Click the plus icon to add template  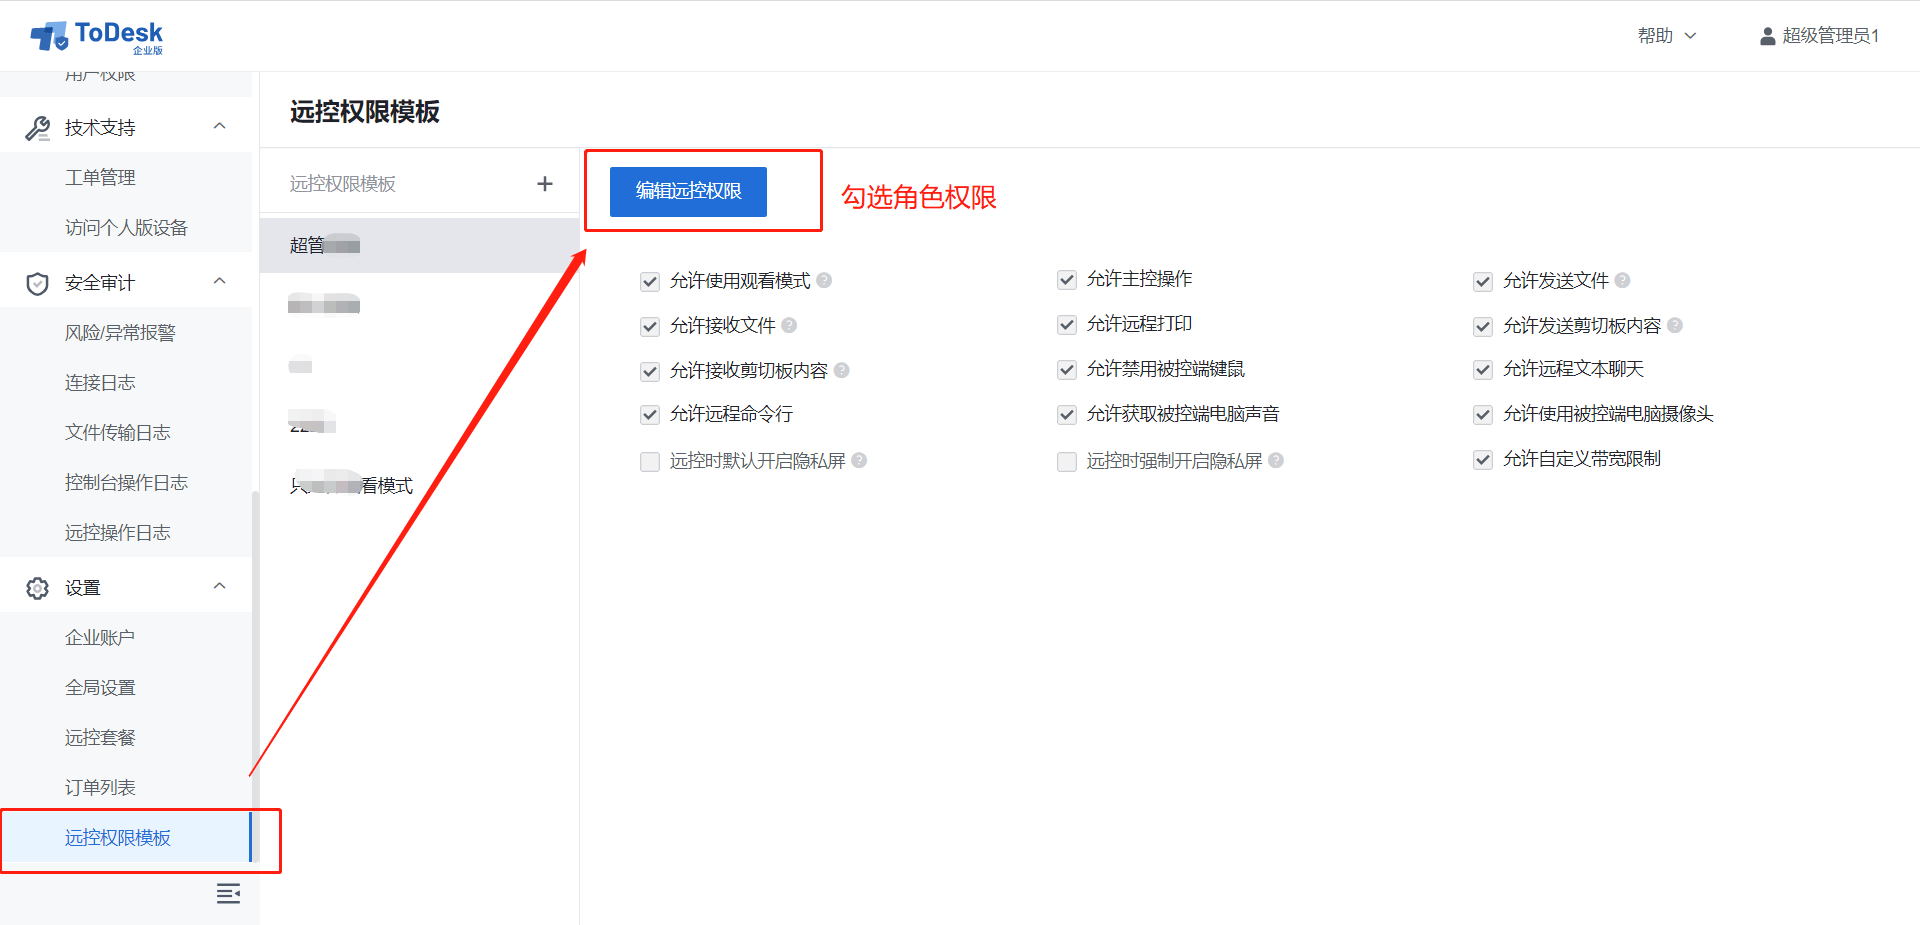(545, 184)
